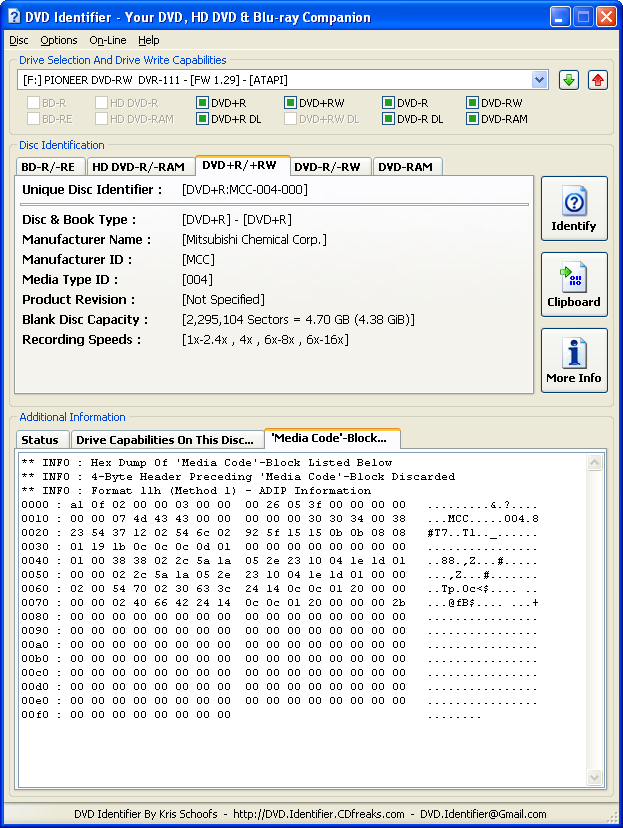Open the Help menu
This screenshot has height=828, width=623.
coord(149,40)
